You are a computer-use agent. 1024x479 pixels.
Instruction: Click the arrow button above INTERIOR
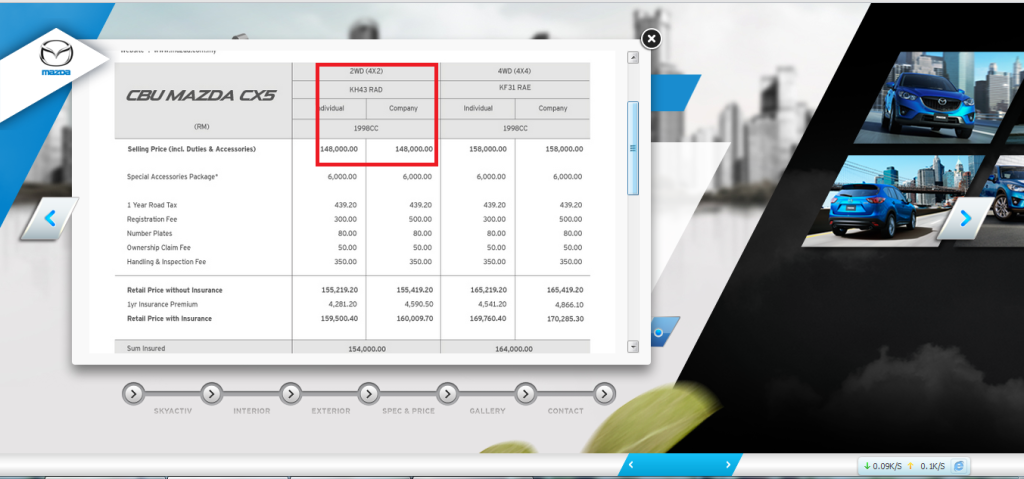pos(211,393)
